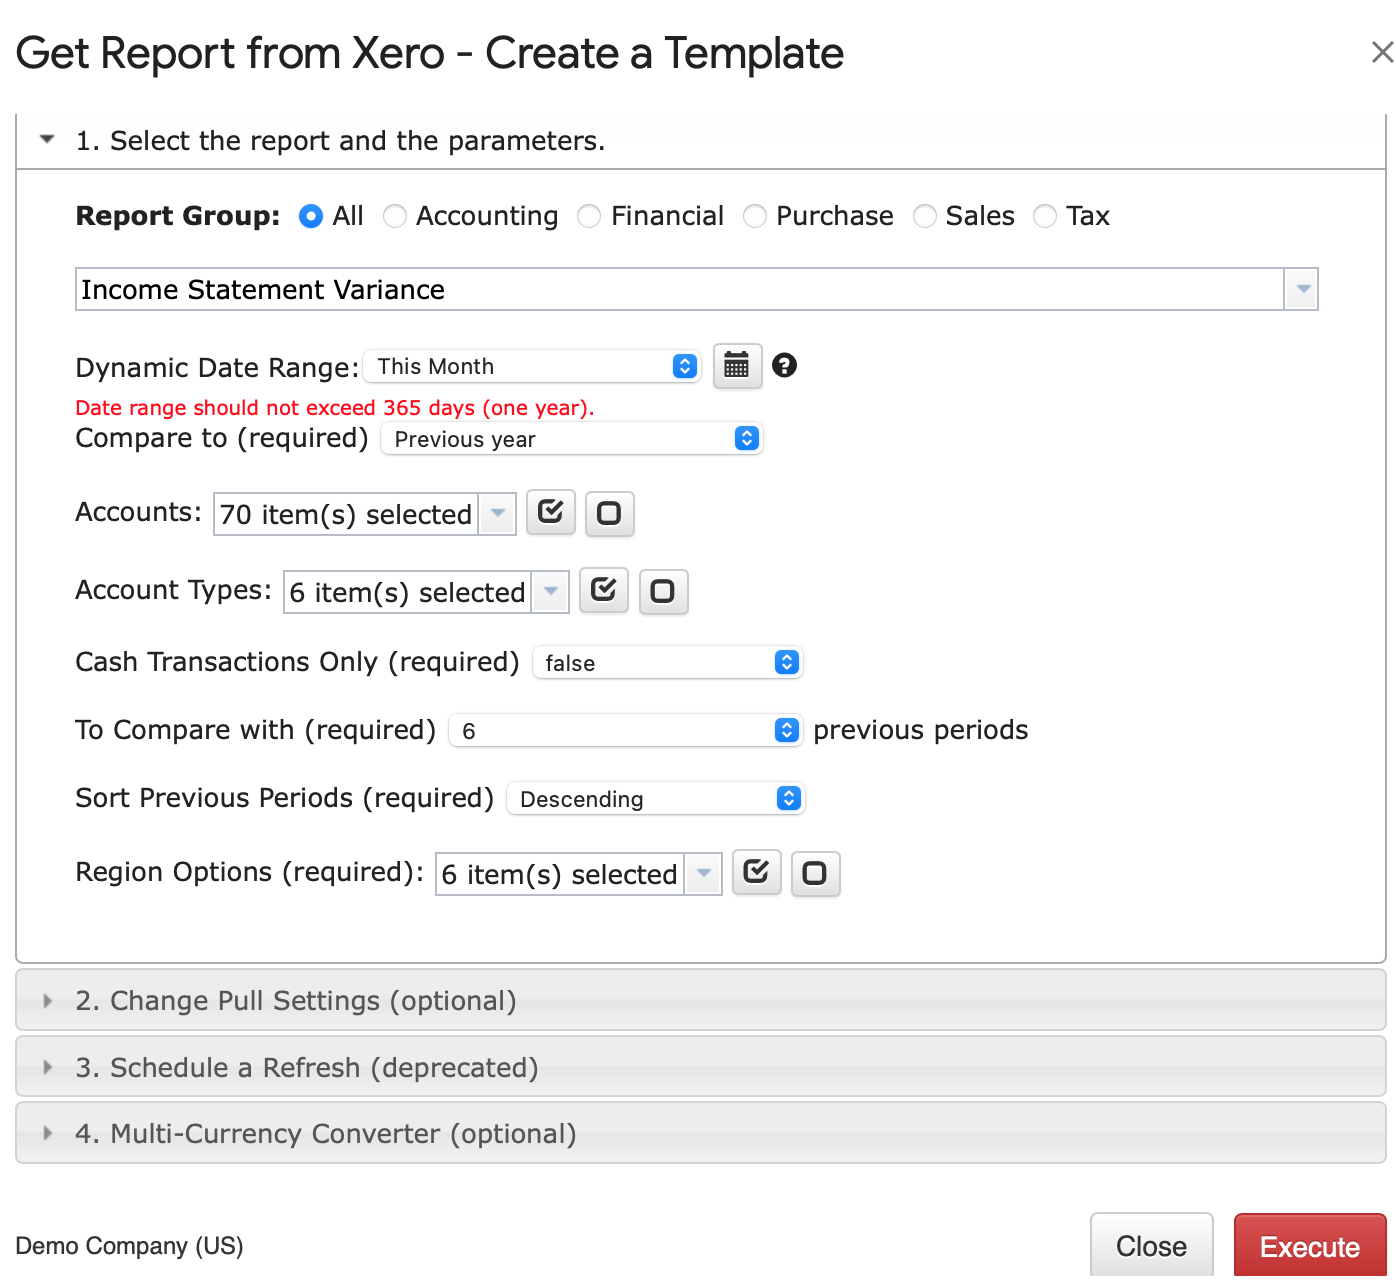Image resolution: width=1396 pixels, height=1286 pixels.
Task: Click the help question mark icon
Action: pyautogui.click(x=785, y=366)
